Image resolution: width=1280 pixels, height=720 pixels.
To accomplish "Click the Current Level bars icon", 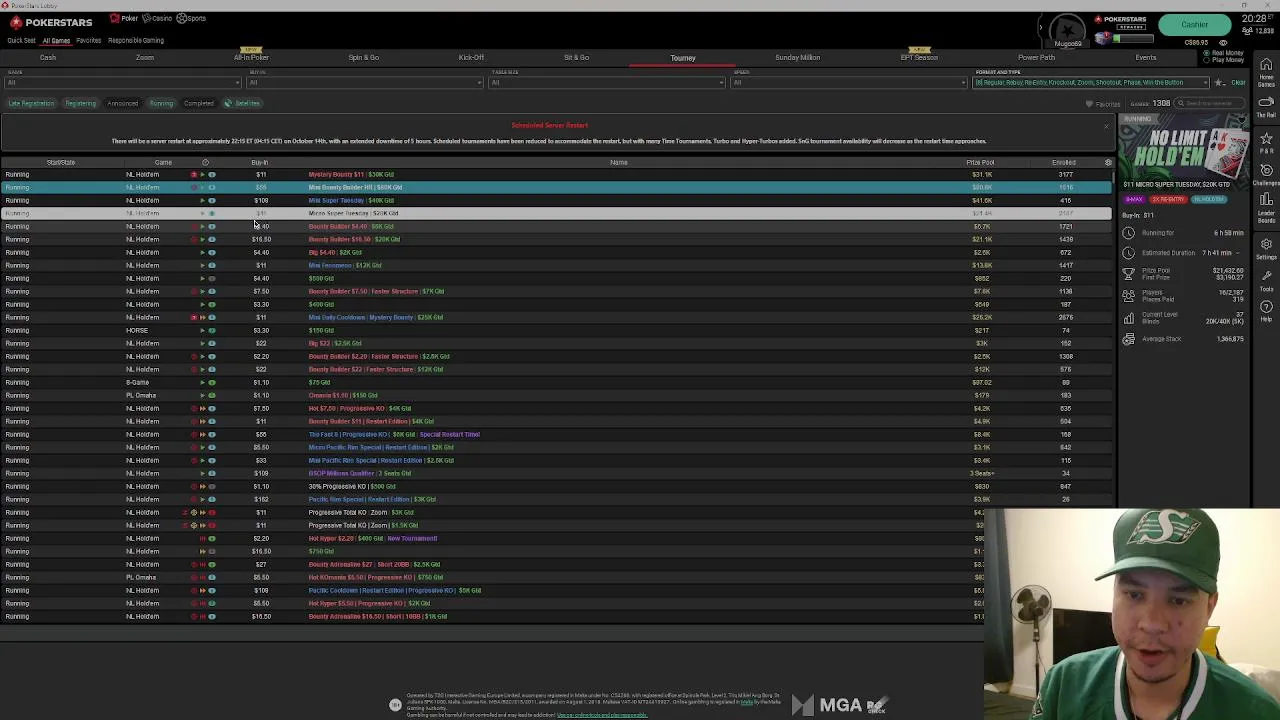I will (1128, 318).
